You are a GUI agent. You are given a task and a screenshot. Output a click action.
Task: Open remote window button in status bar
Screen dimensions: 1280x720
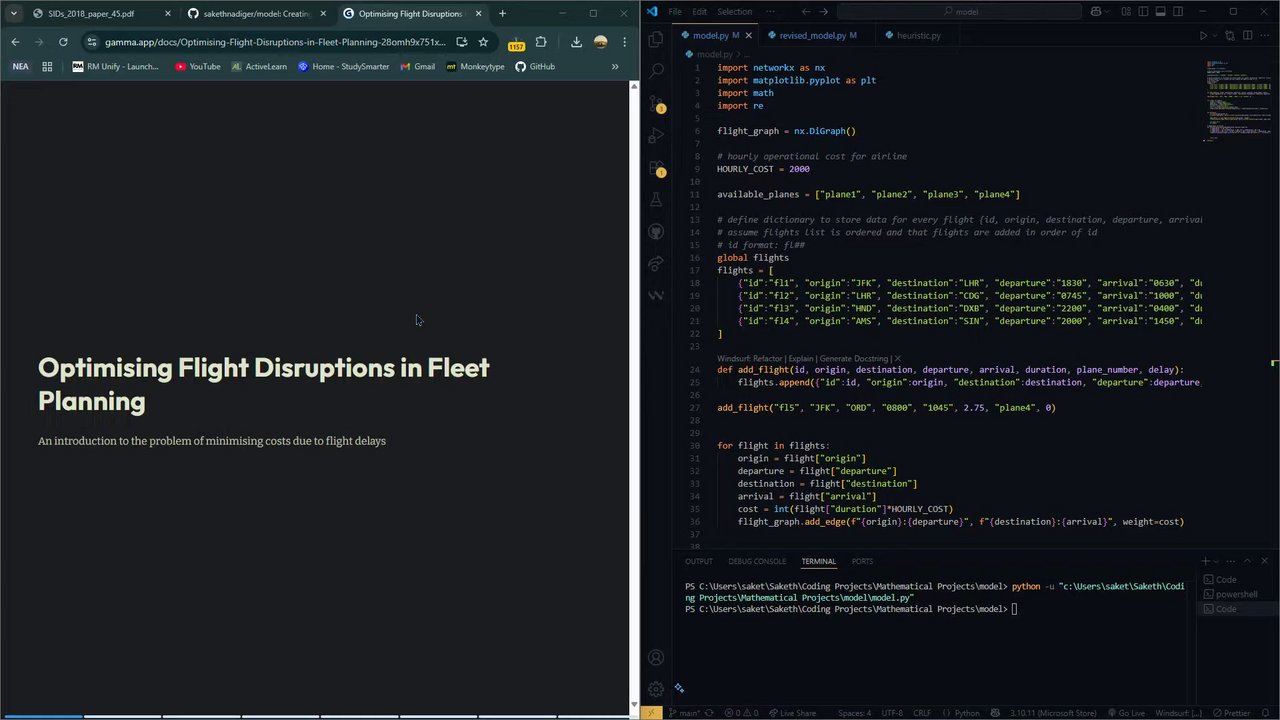pos(652,713)
